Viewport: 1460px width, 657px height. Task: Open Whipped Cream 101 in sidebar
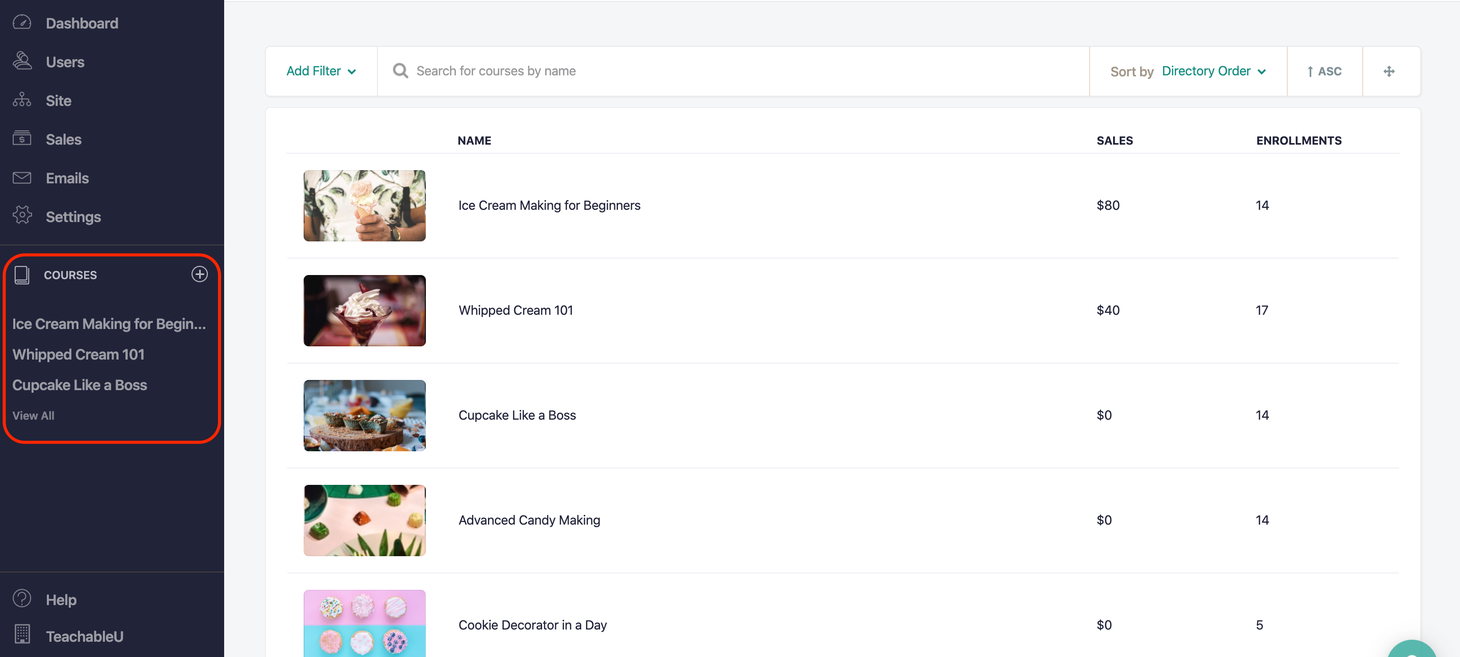pos(78,354)
